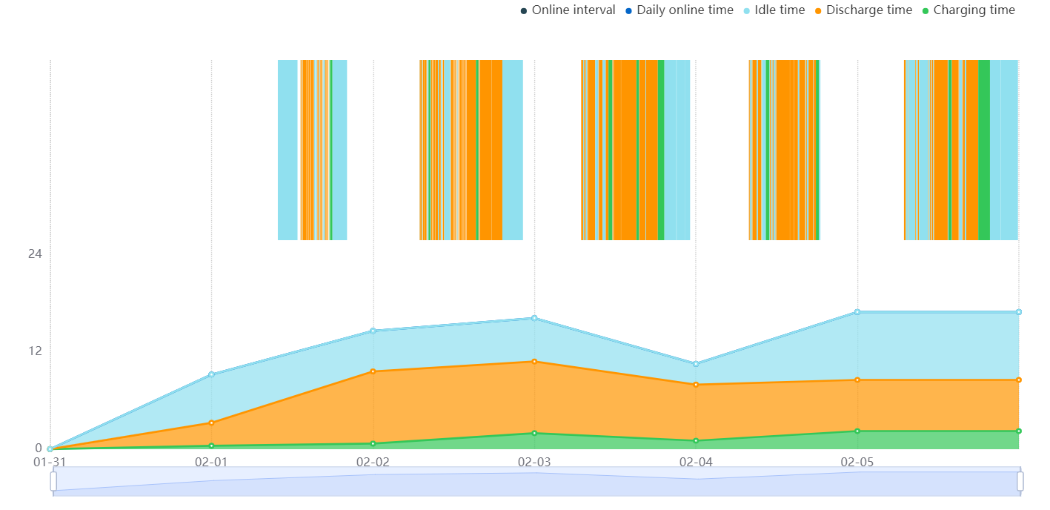Click the green Charging time legend dot
This screenshot has height=510, width=1050.
925,11
